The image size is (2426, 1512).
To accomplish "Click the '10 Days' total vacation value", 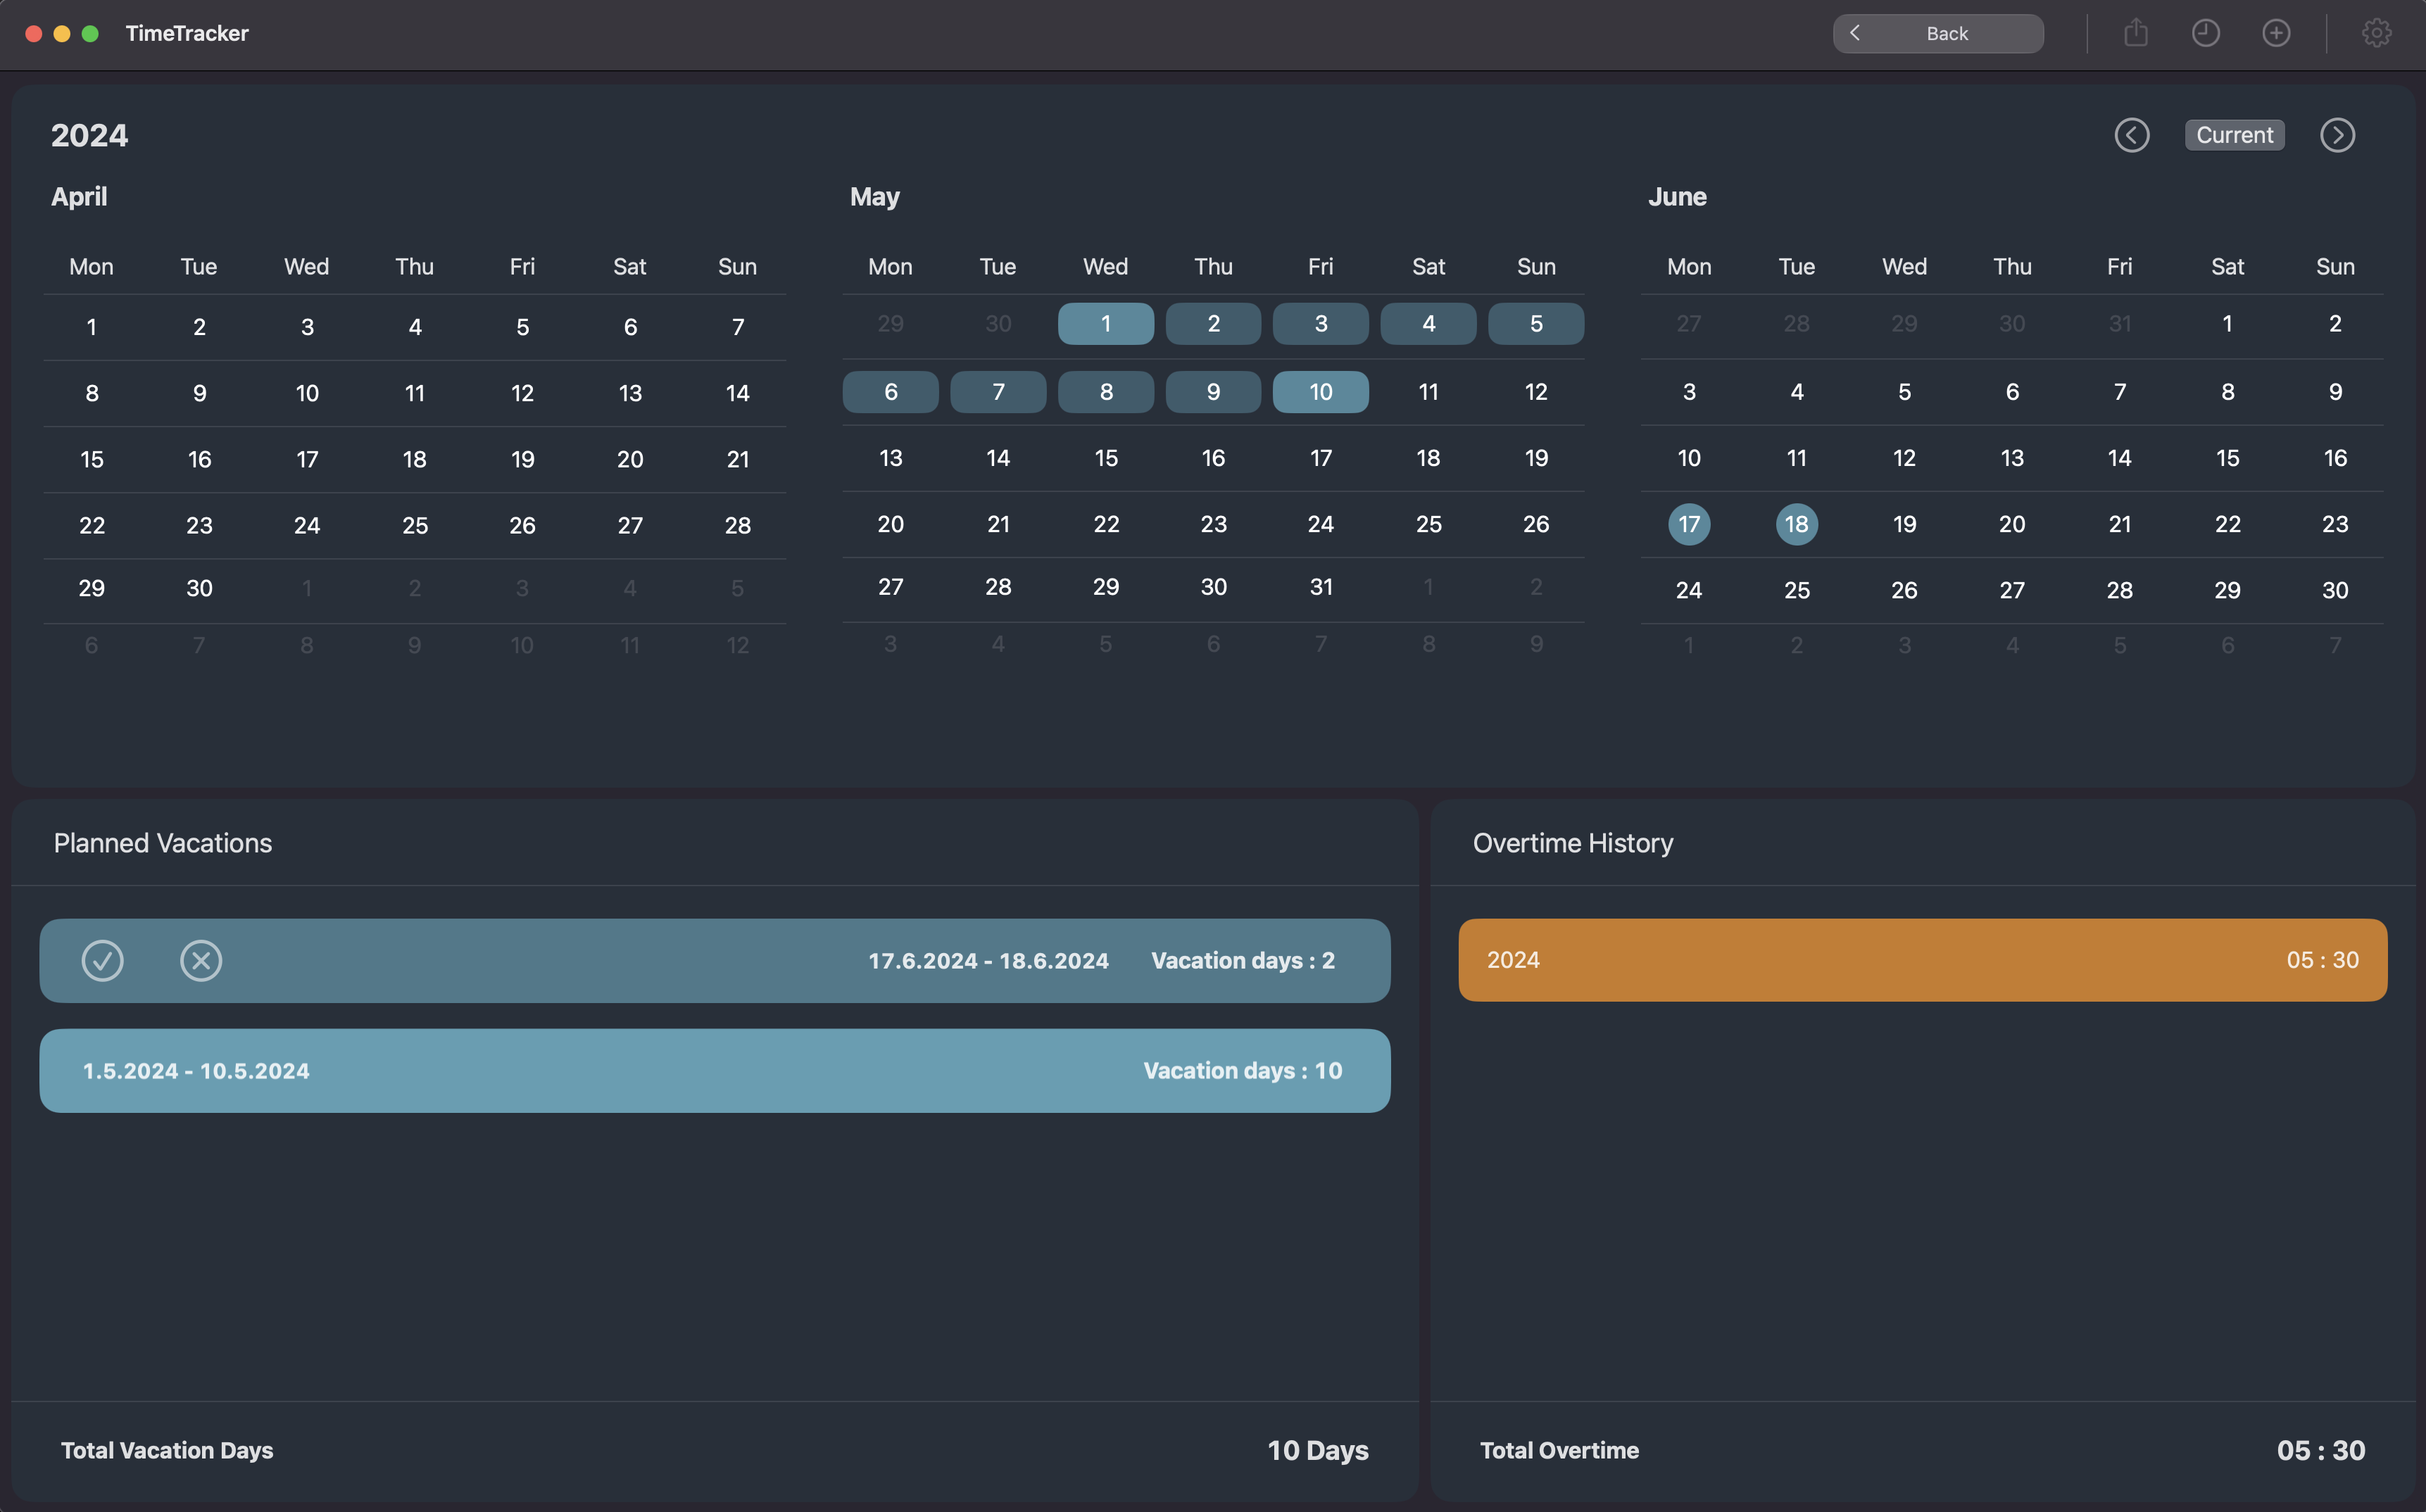I will (x=1318, y=1450).
